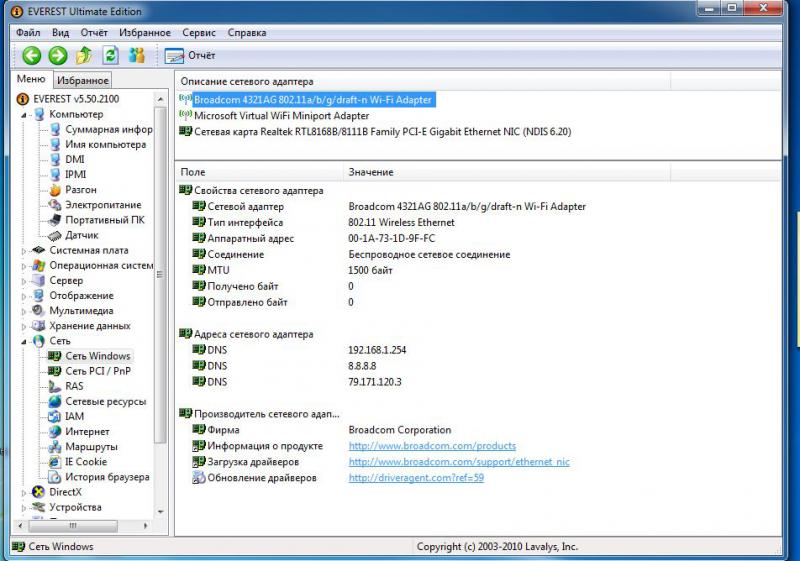Open the Избранное menu in the menu bar
Screen dimensions: 800x561
(x=145, y=33)
